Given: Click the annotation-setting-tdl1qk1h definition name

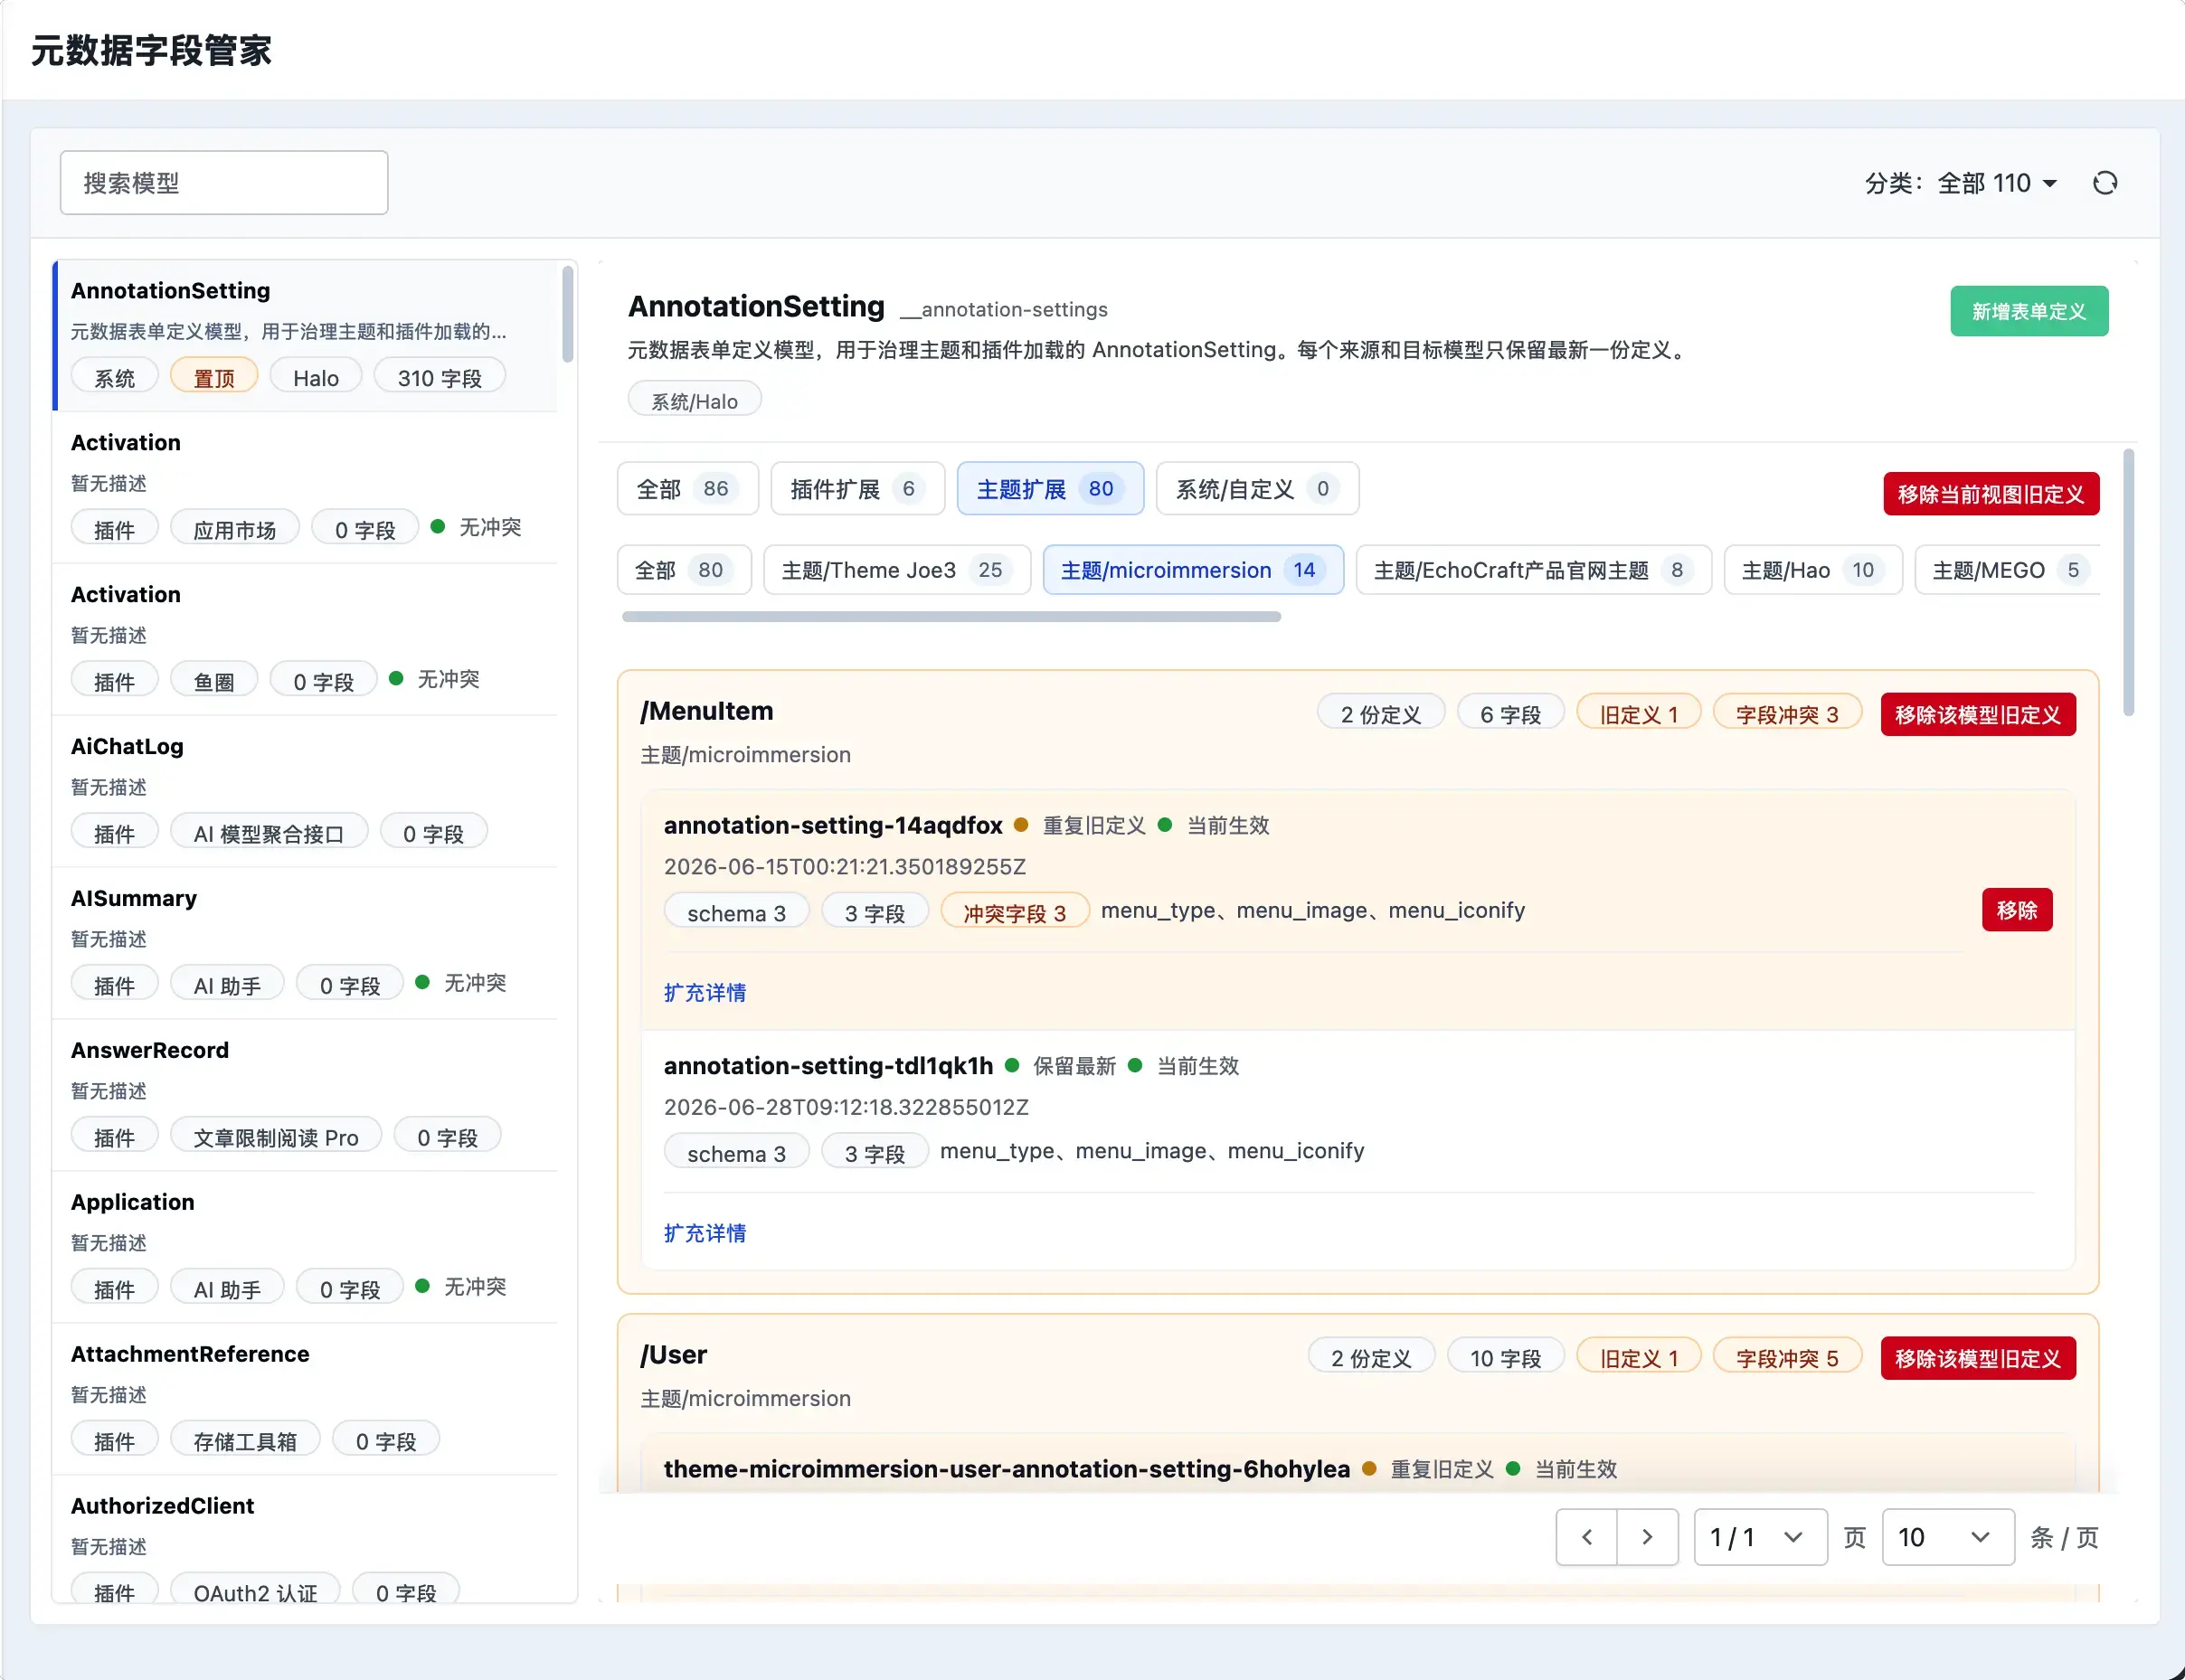Looking at the screenshot, I should click(829, 1066).
